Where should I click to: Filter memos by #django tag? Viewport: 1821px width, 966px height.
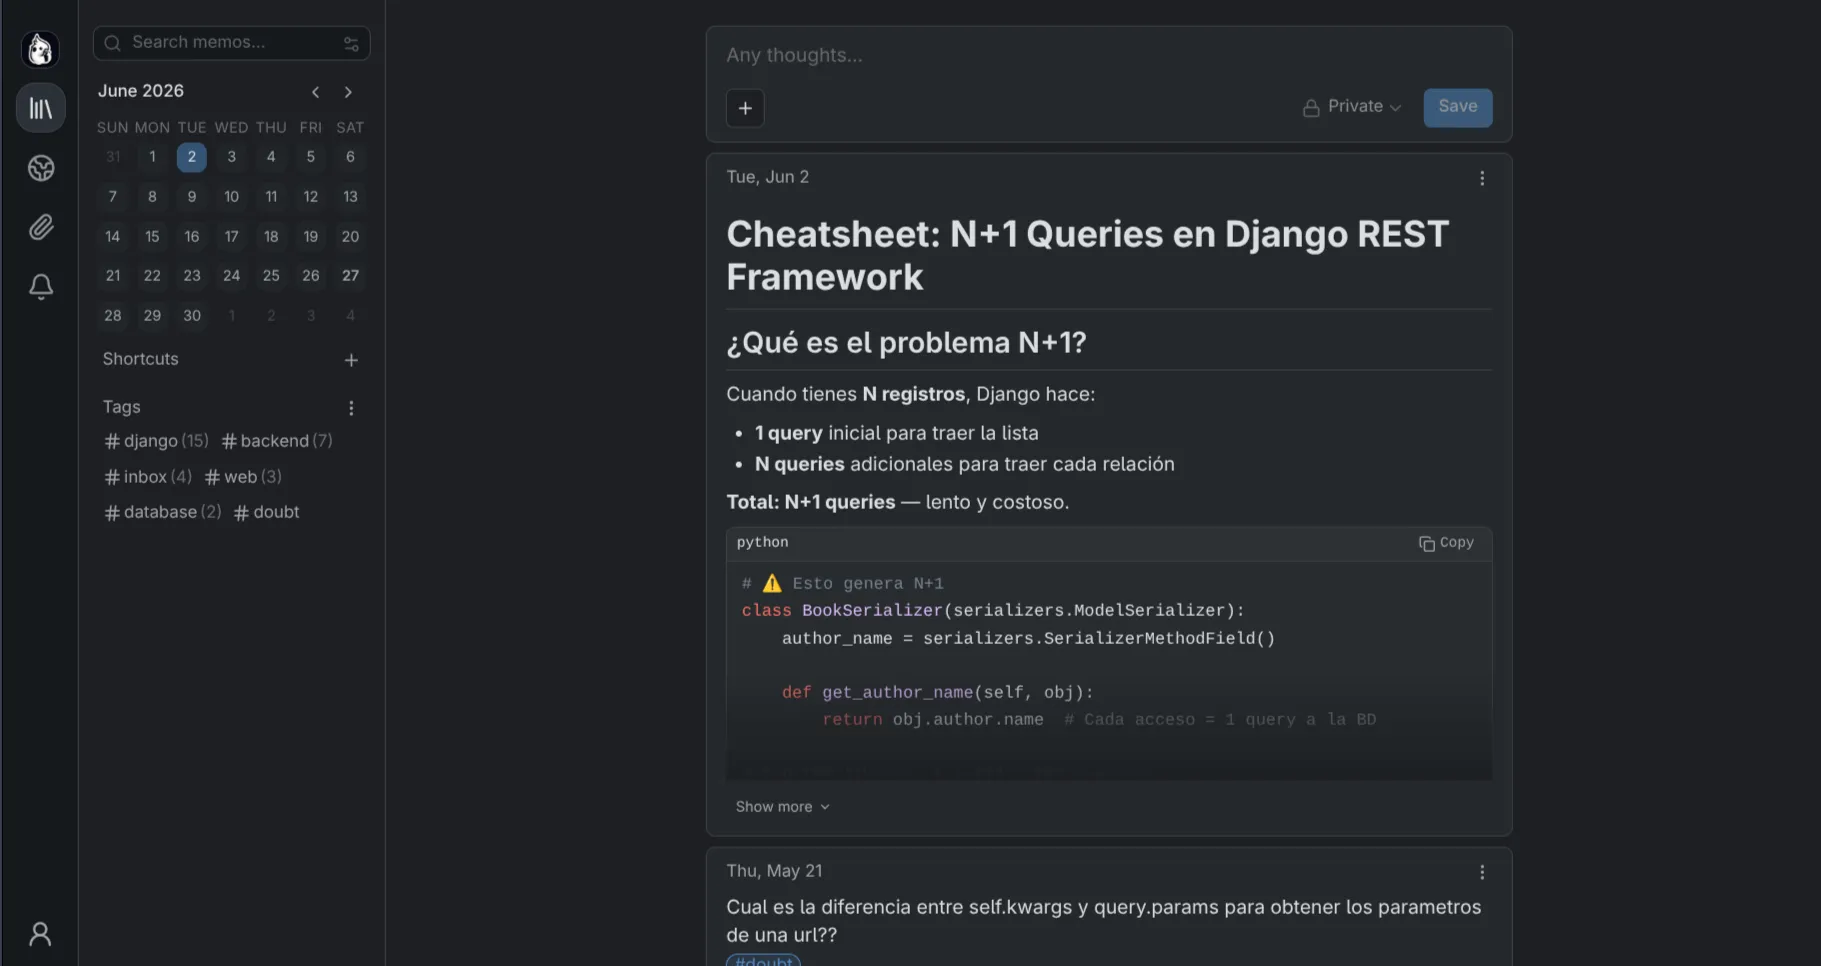click(156, 441)
